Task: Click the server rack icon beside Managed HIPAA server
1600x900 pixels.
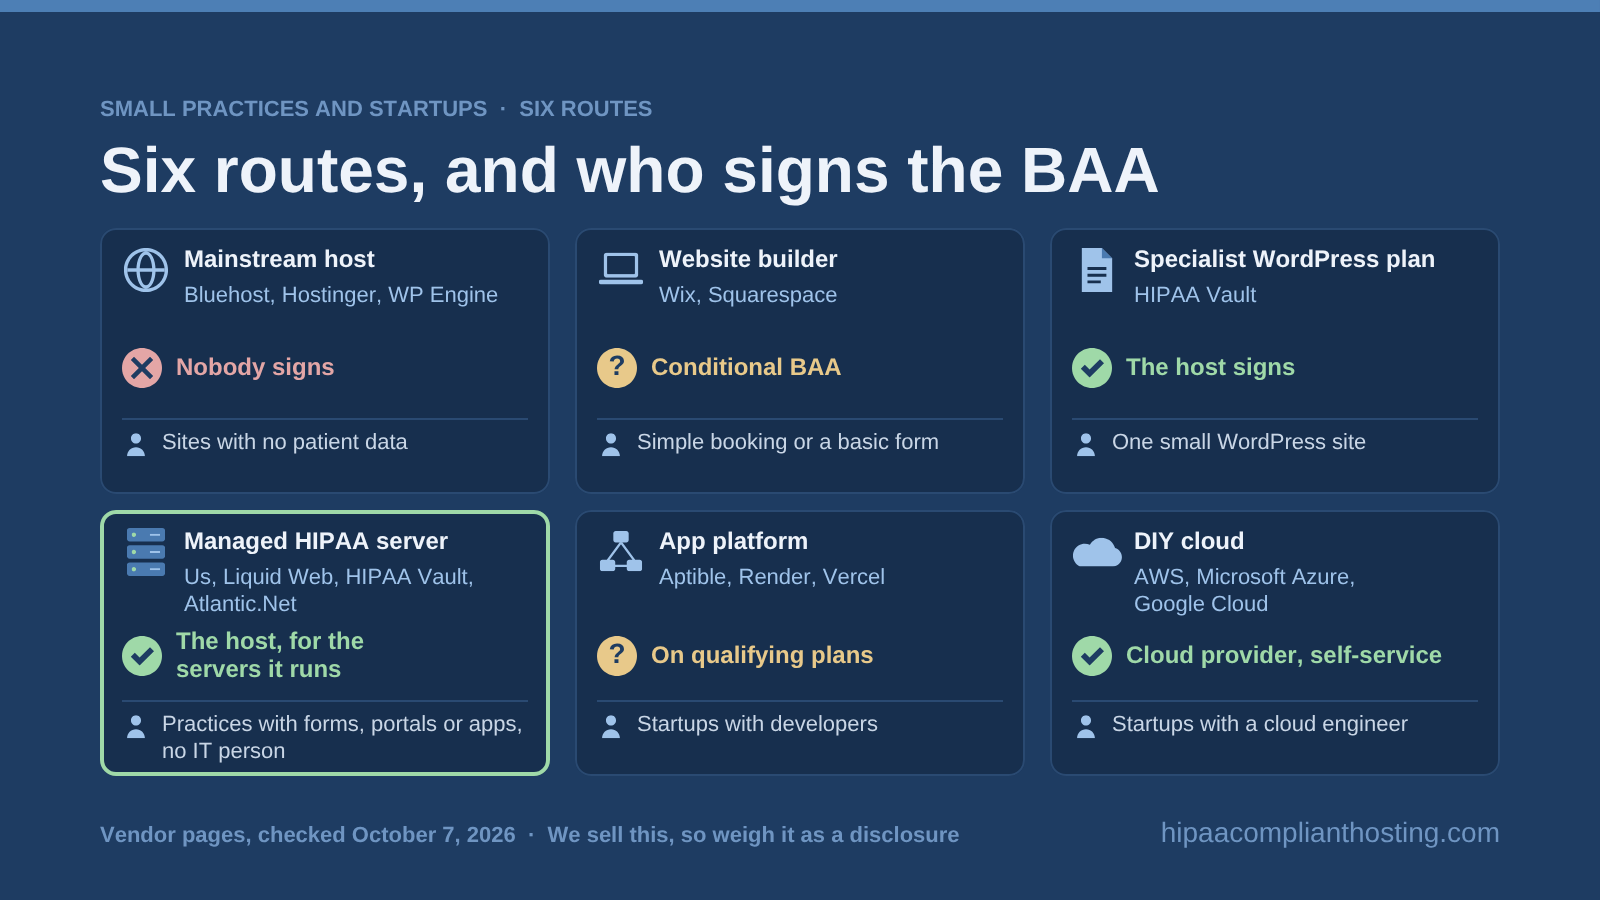Action: pyautogui.click(x=146, y=552)
